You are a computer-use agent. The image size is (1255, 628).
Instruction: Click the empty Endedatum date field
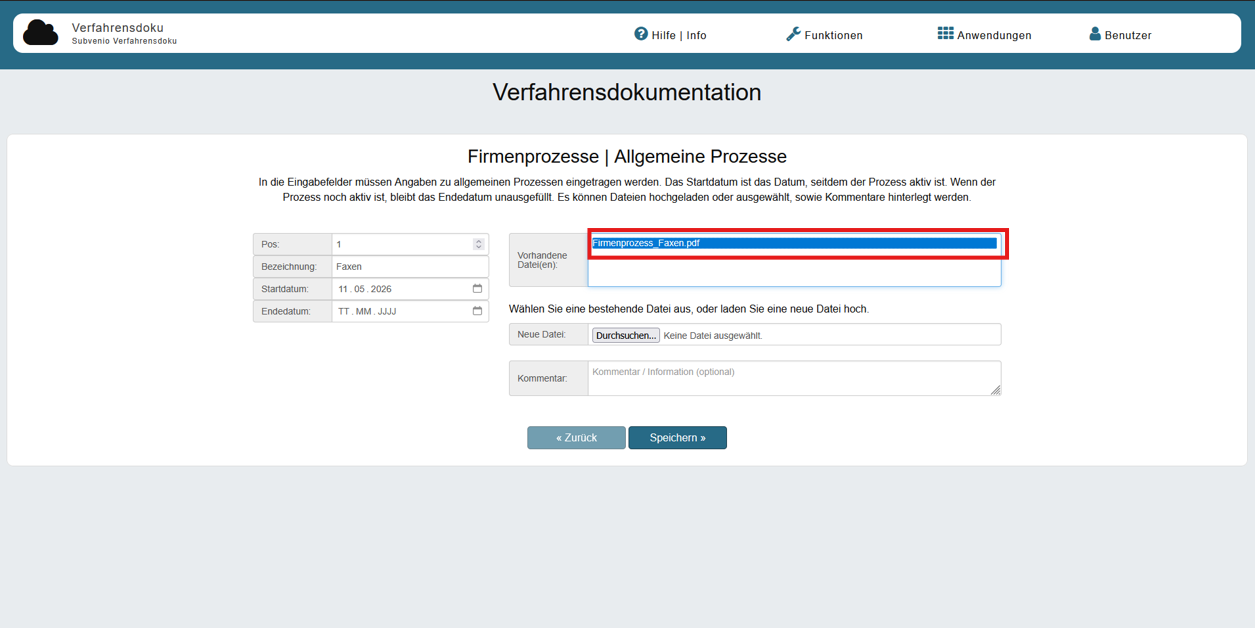410,311
